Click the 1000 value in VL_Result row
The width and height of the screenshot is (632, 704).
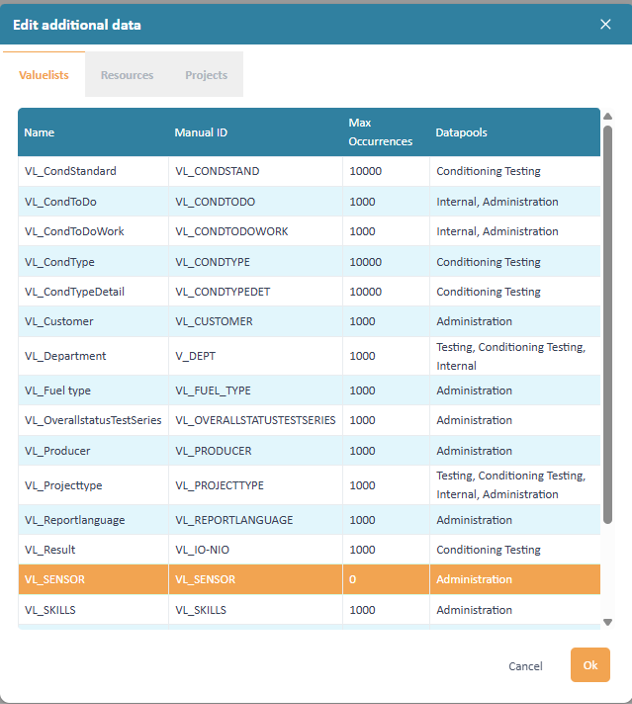[362, 550]
